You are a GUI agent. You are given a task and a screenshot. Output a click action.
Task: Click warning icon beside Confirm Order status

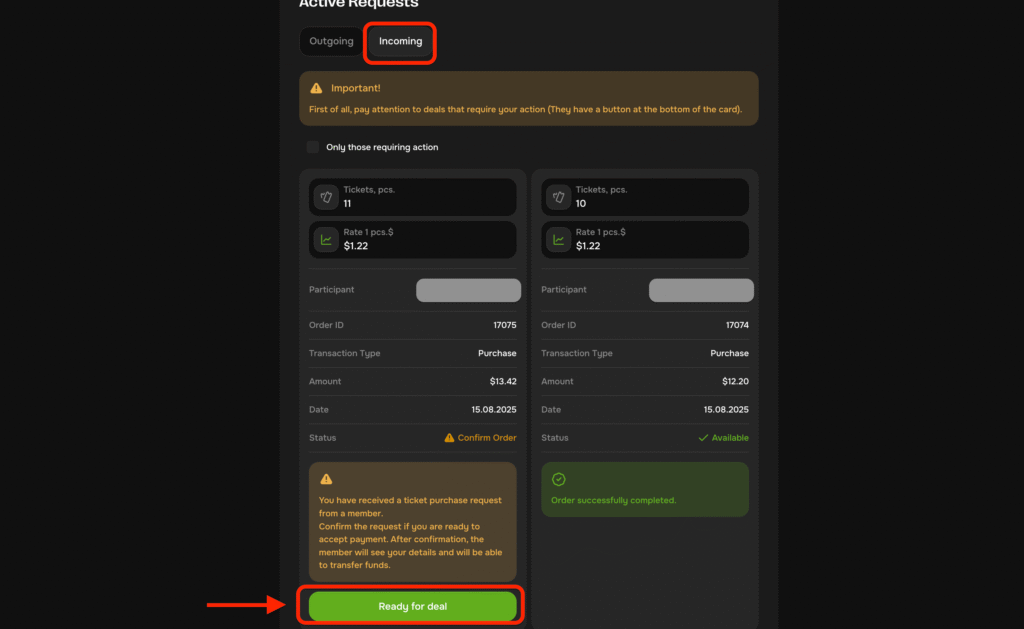click(450, 438)
